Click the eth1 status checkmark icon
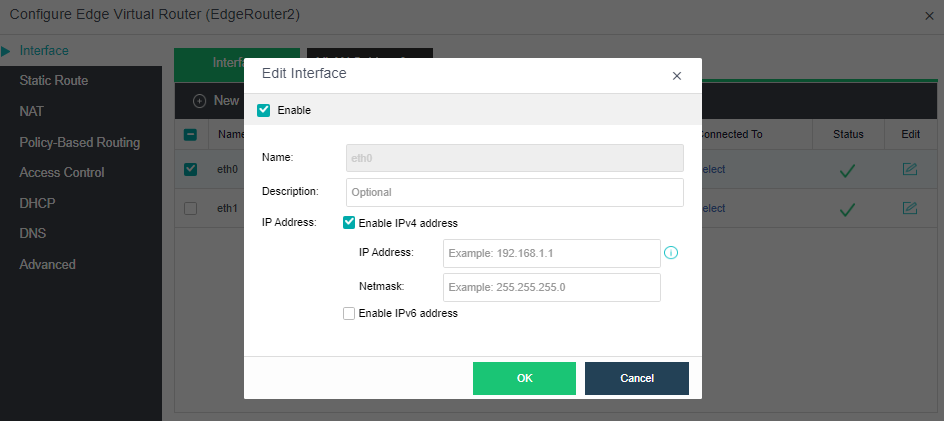 click(x=847, y=209)
